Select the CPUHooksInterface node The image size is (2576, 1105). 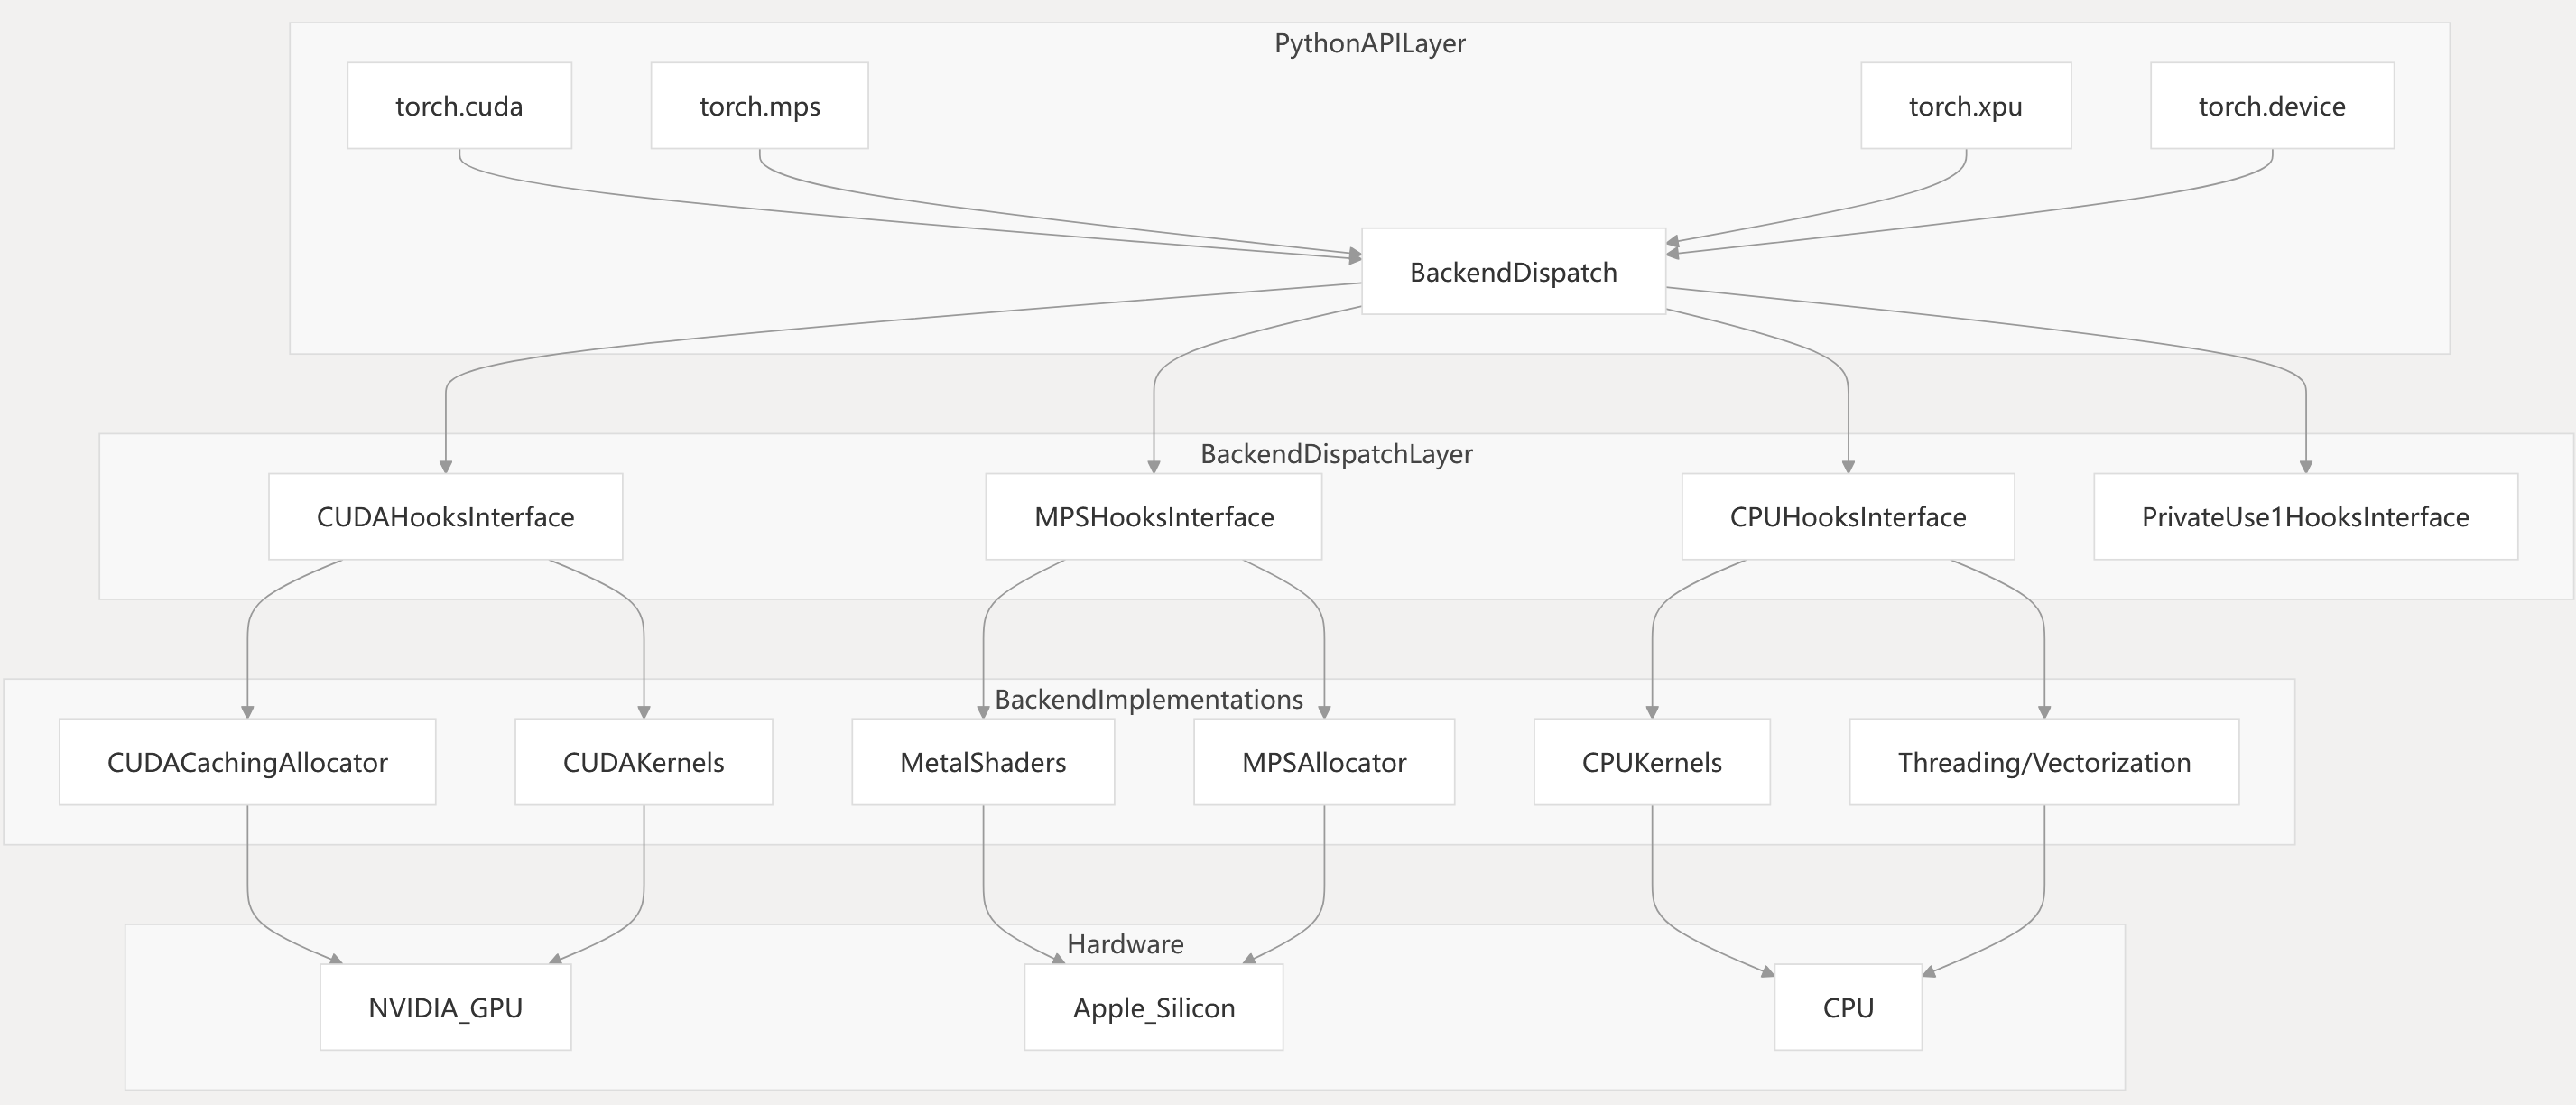tap(1847, 517)
